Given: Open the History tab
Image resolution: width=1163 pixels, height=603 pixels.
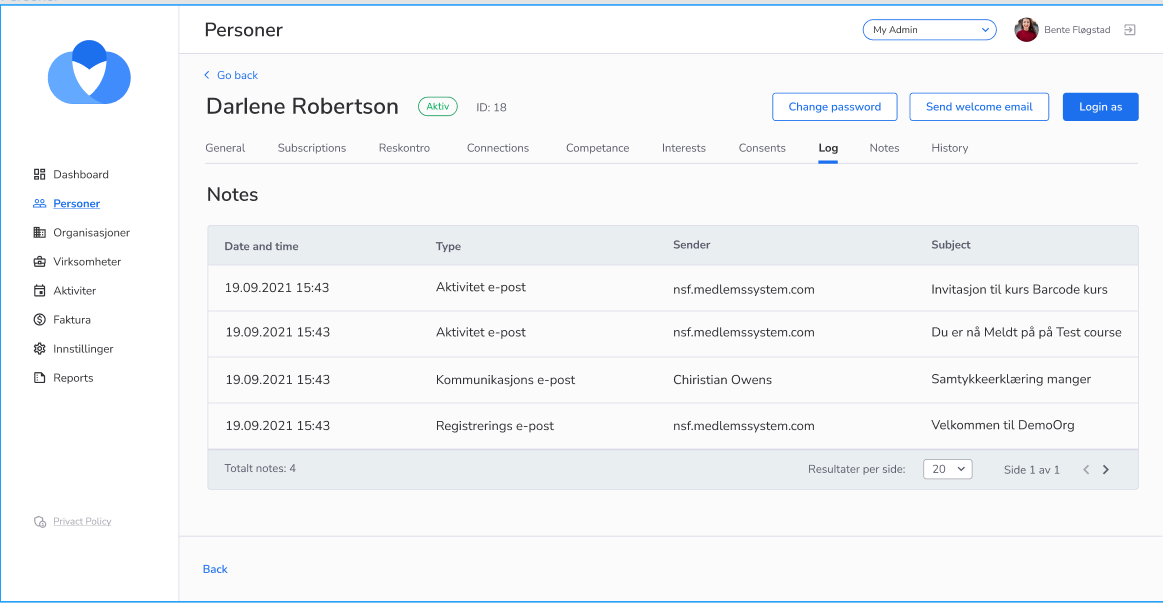Looking at the screenshot, I should point(949,148).
